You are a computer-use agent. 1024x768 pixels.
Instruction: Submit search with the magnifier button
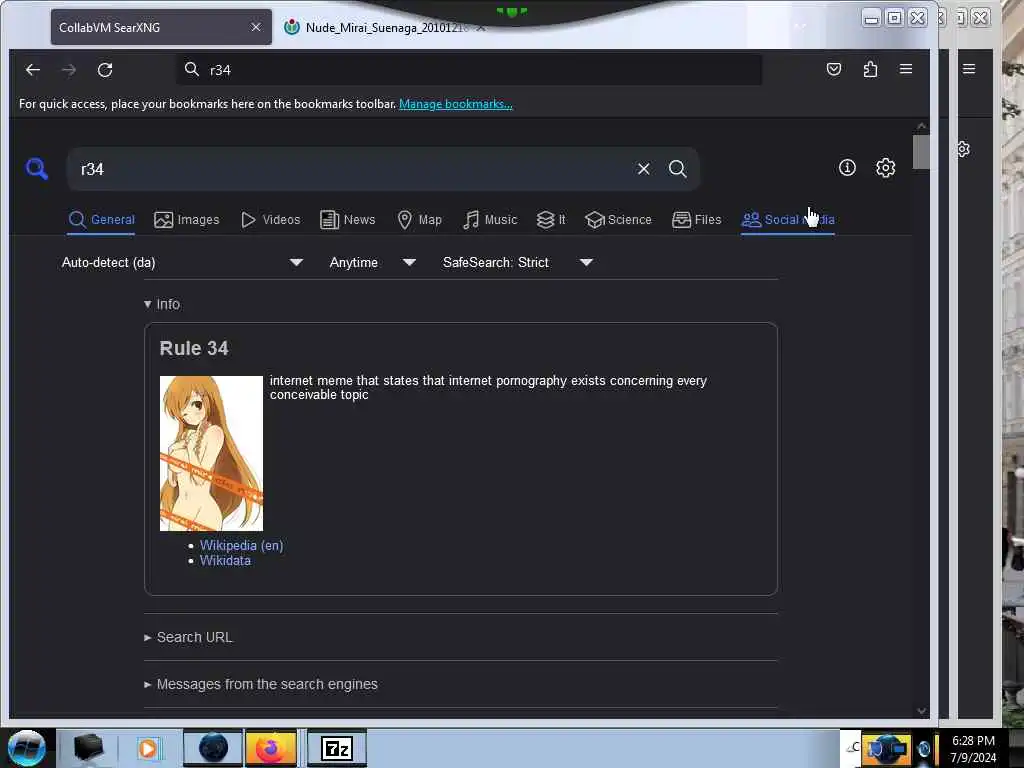(x=677, y=169)
